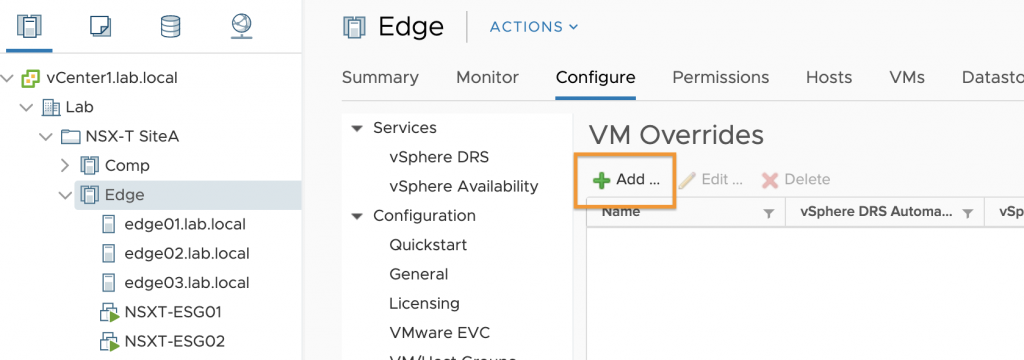Open vSphere Availability settings
This screenshot has height=360, width=1024.
point(464,186)
